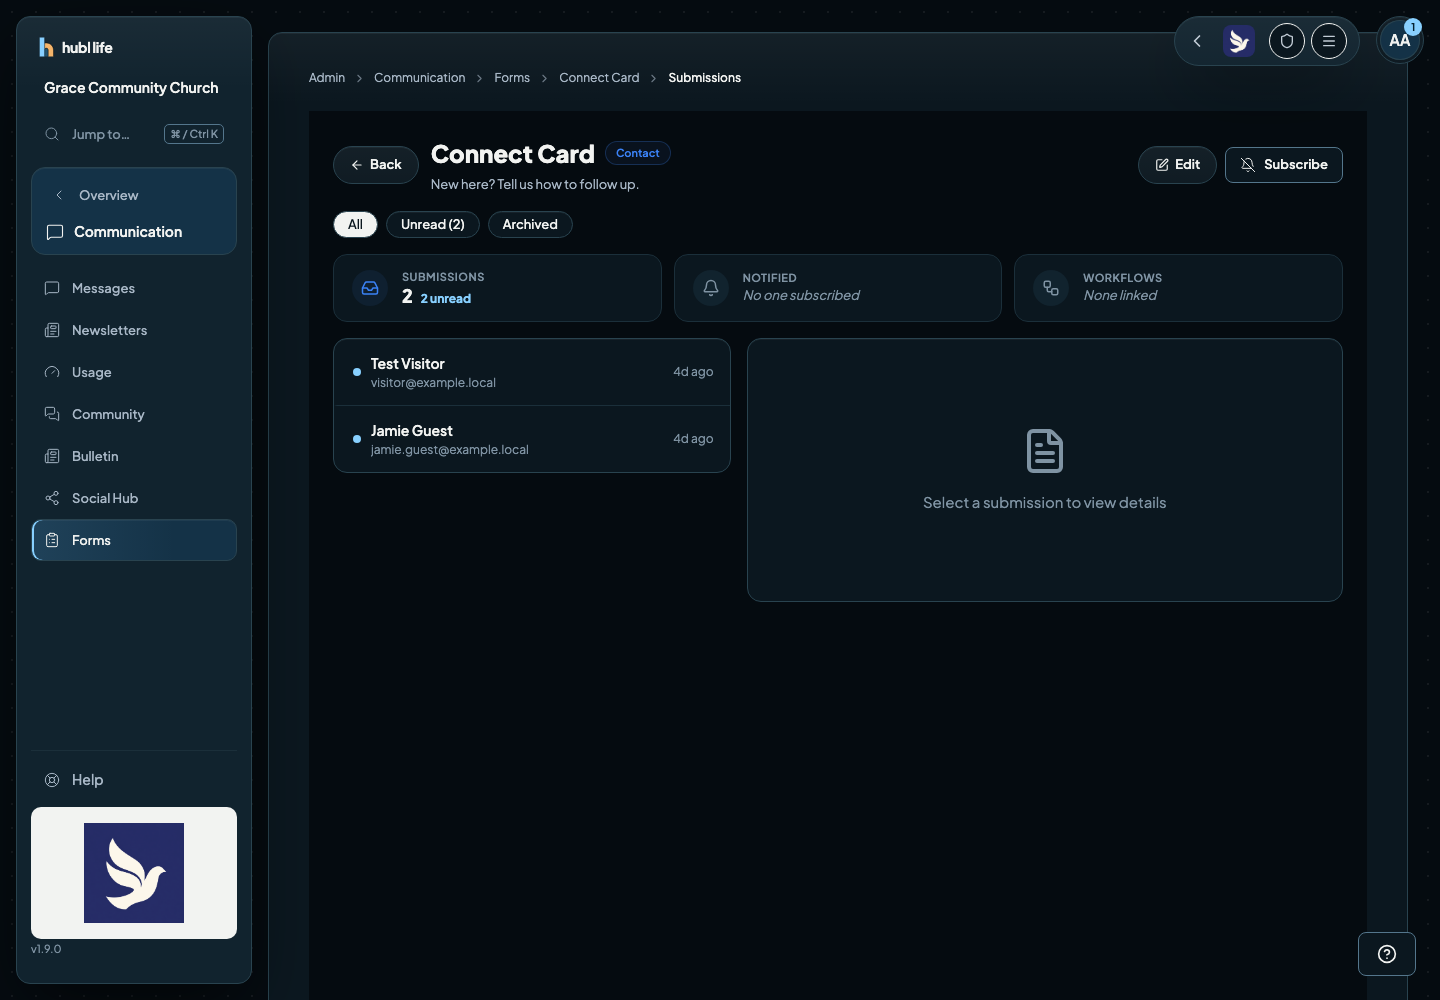
Task: Open the Jamie Guest submission
Action: pos(532,439)
